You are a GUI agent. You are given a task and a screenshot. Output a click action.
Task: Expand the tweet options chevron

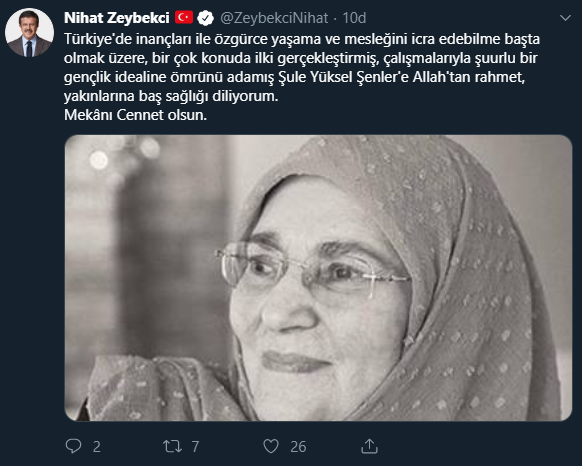pos(565,17)
